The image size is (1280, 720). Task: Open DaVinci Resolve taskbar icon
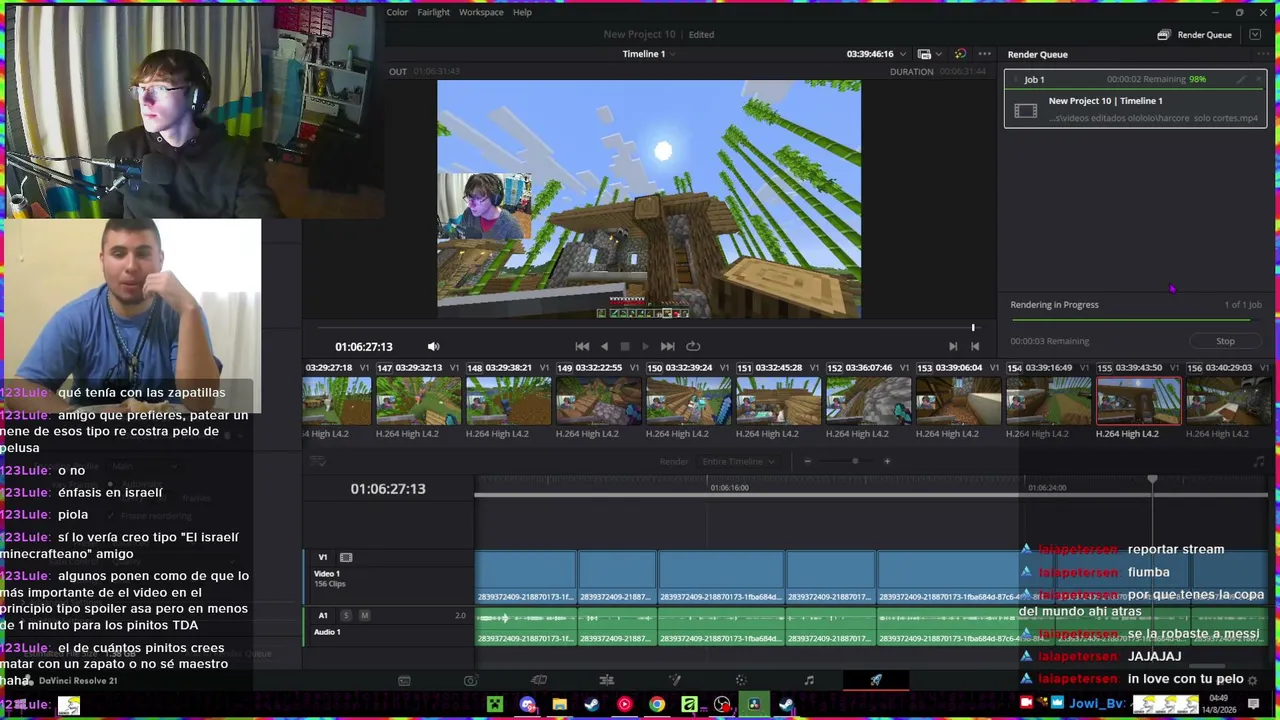(x=754, y=704)
